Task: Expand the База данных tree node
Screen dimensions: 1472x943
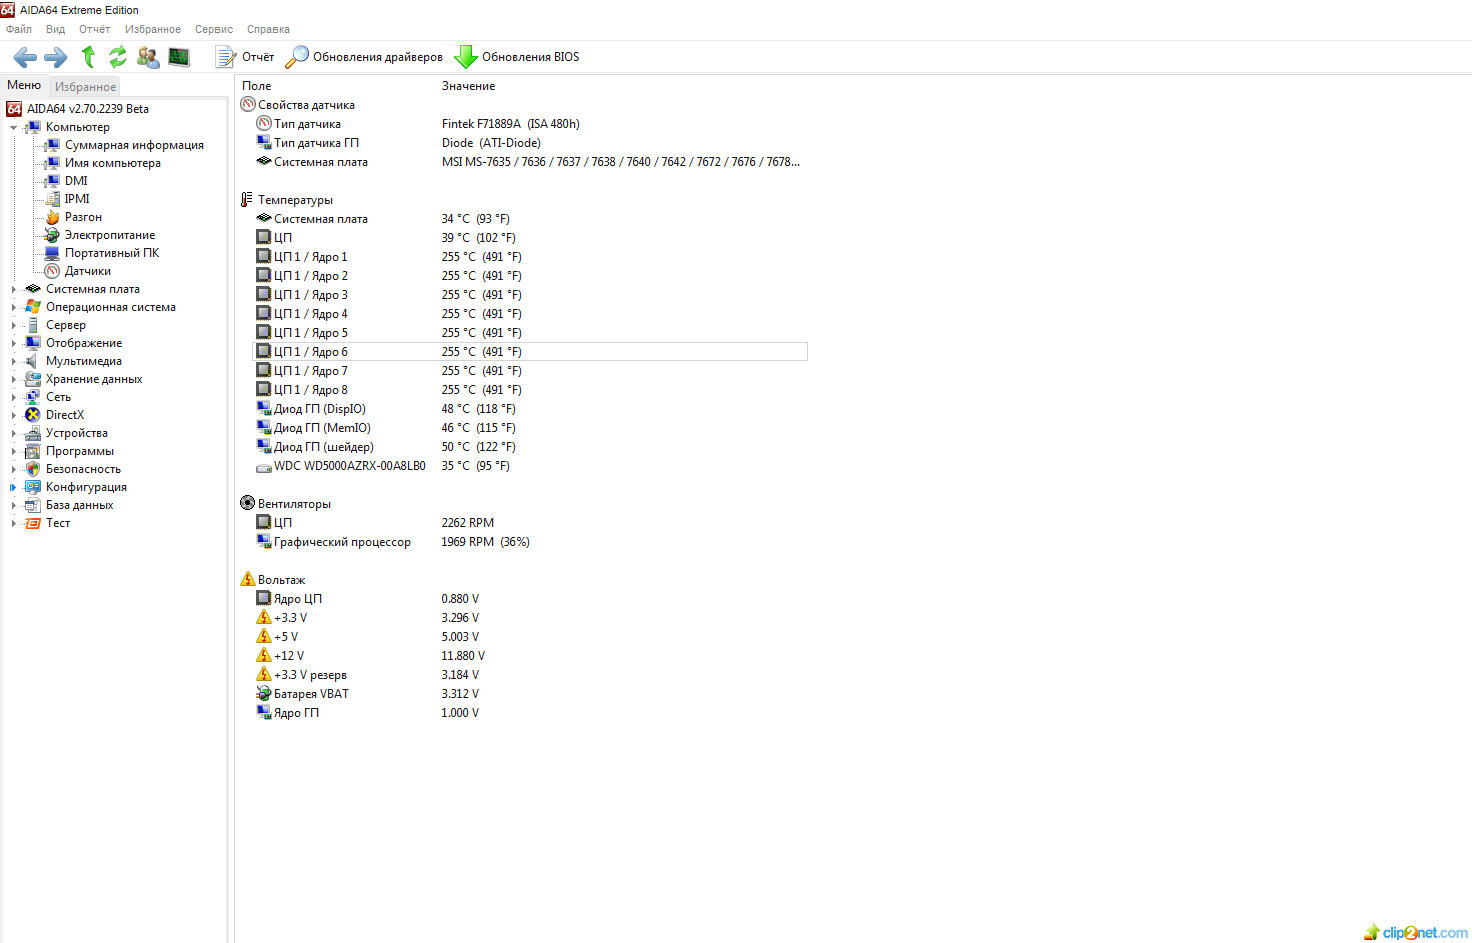Action: pos(14,505)
